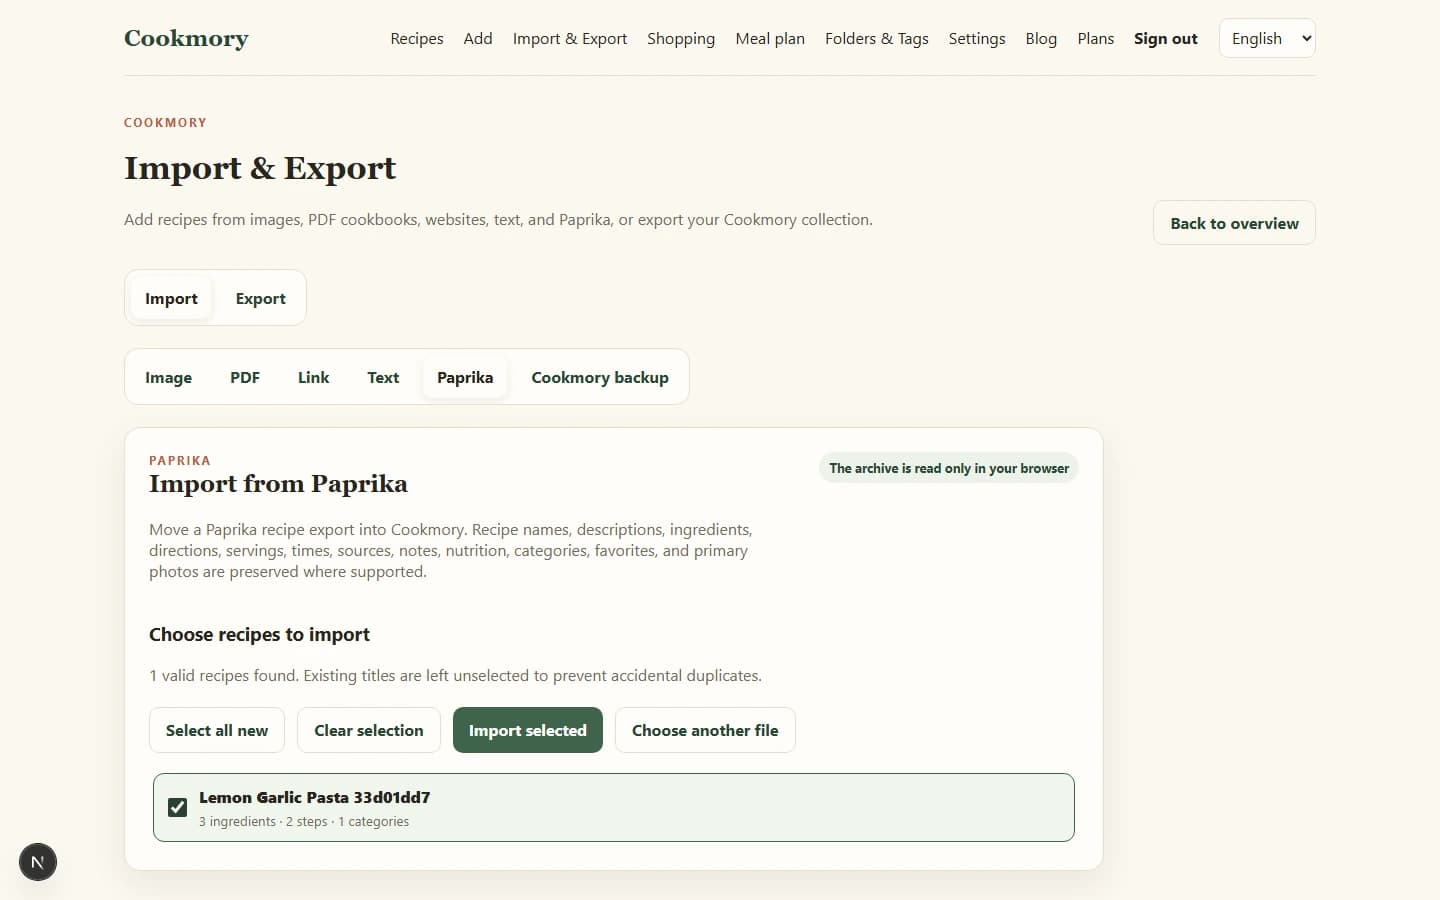
Task: Click '3 ingredients · 2 steps · 1 categories' text
Action: (304, 821)
